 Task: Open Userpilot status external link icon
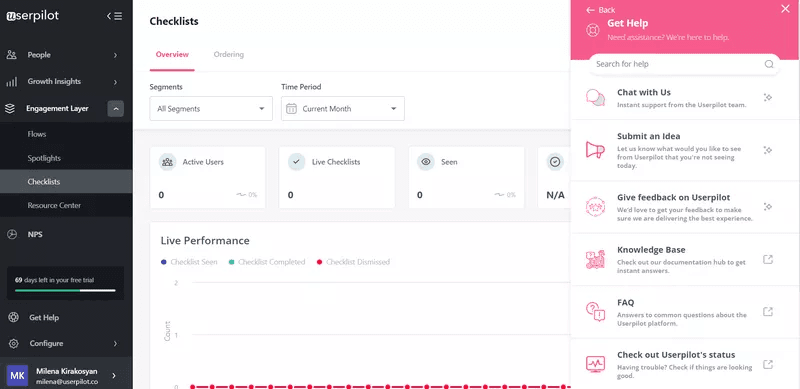[x=768, y=364]
